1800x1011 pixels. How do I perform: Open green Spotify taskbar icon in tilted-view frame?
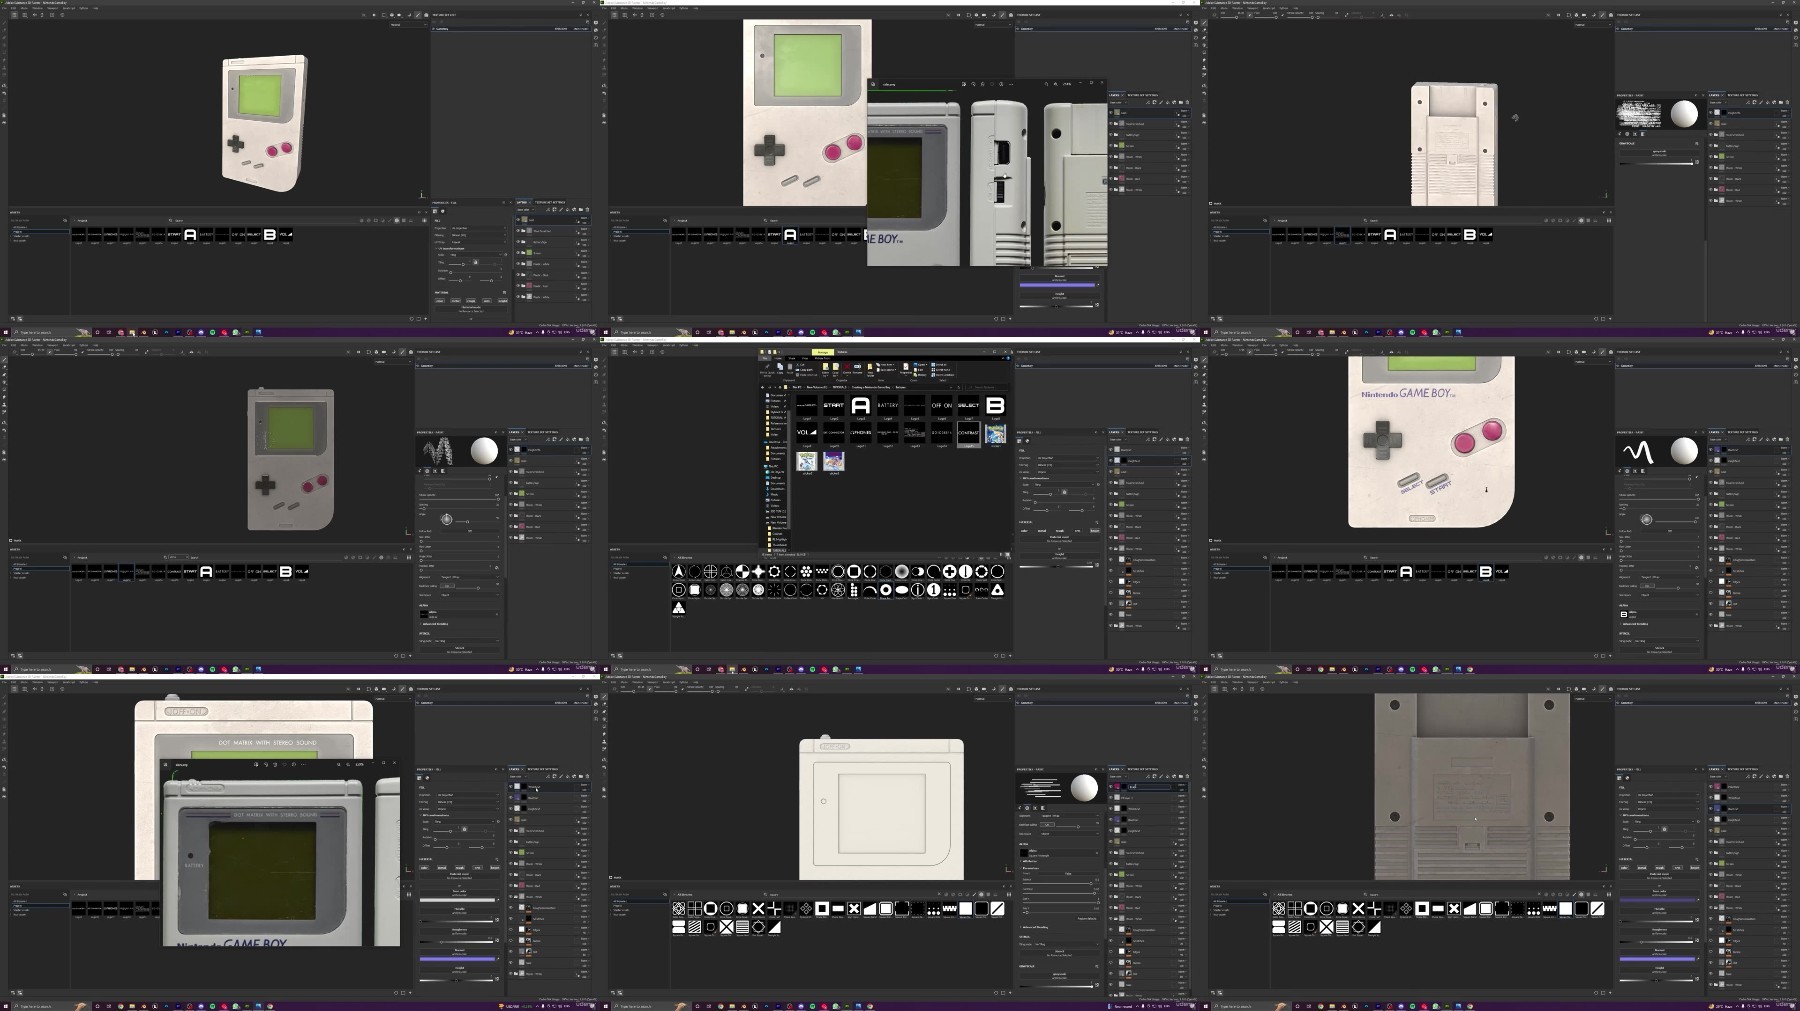pos(212,332)
